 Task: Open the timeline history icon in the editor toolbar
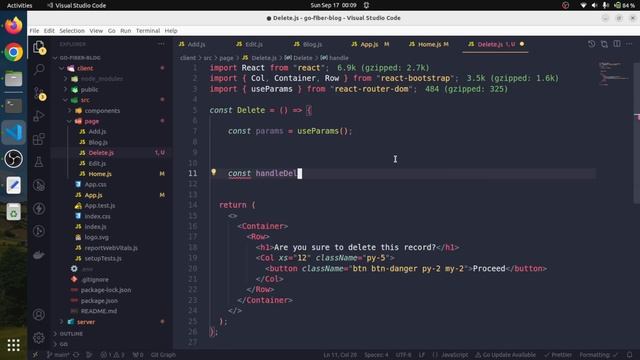coord(591,44)
